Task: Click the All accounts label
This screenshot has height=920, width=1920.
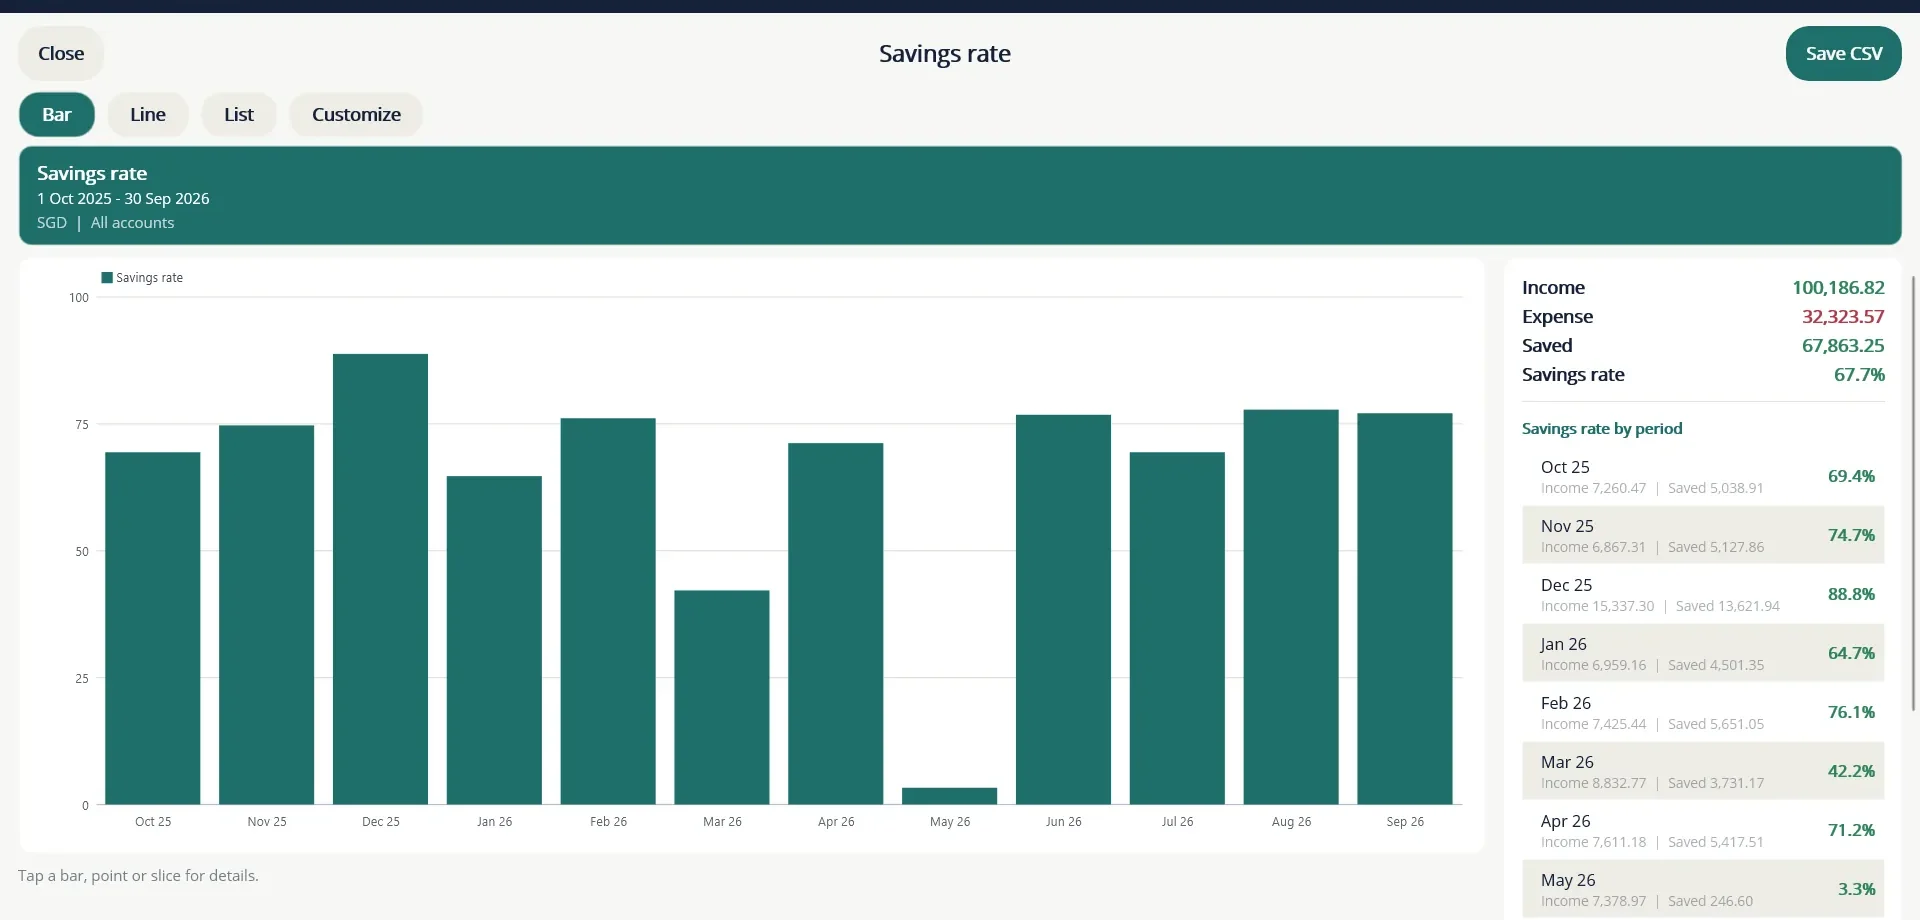Action: tap(132, 223)
